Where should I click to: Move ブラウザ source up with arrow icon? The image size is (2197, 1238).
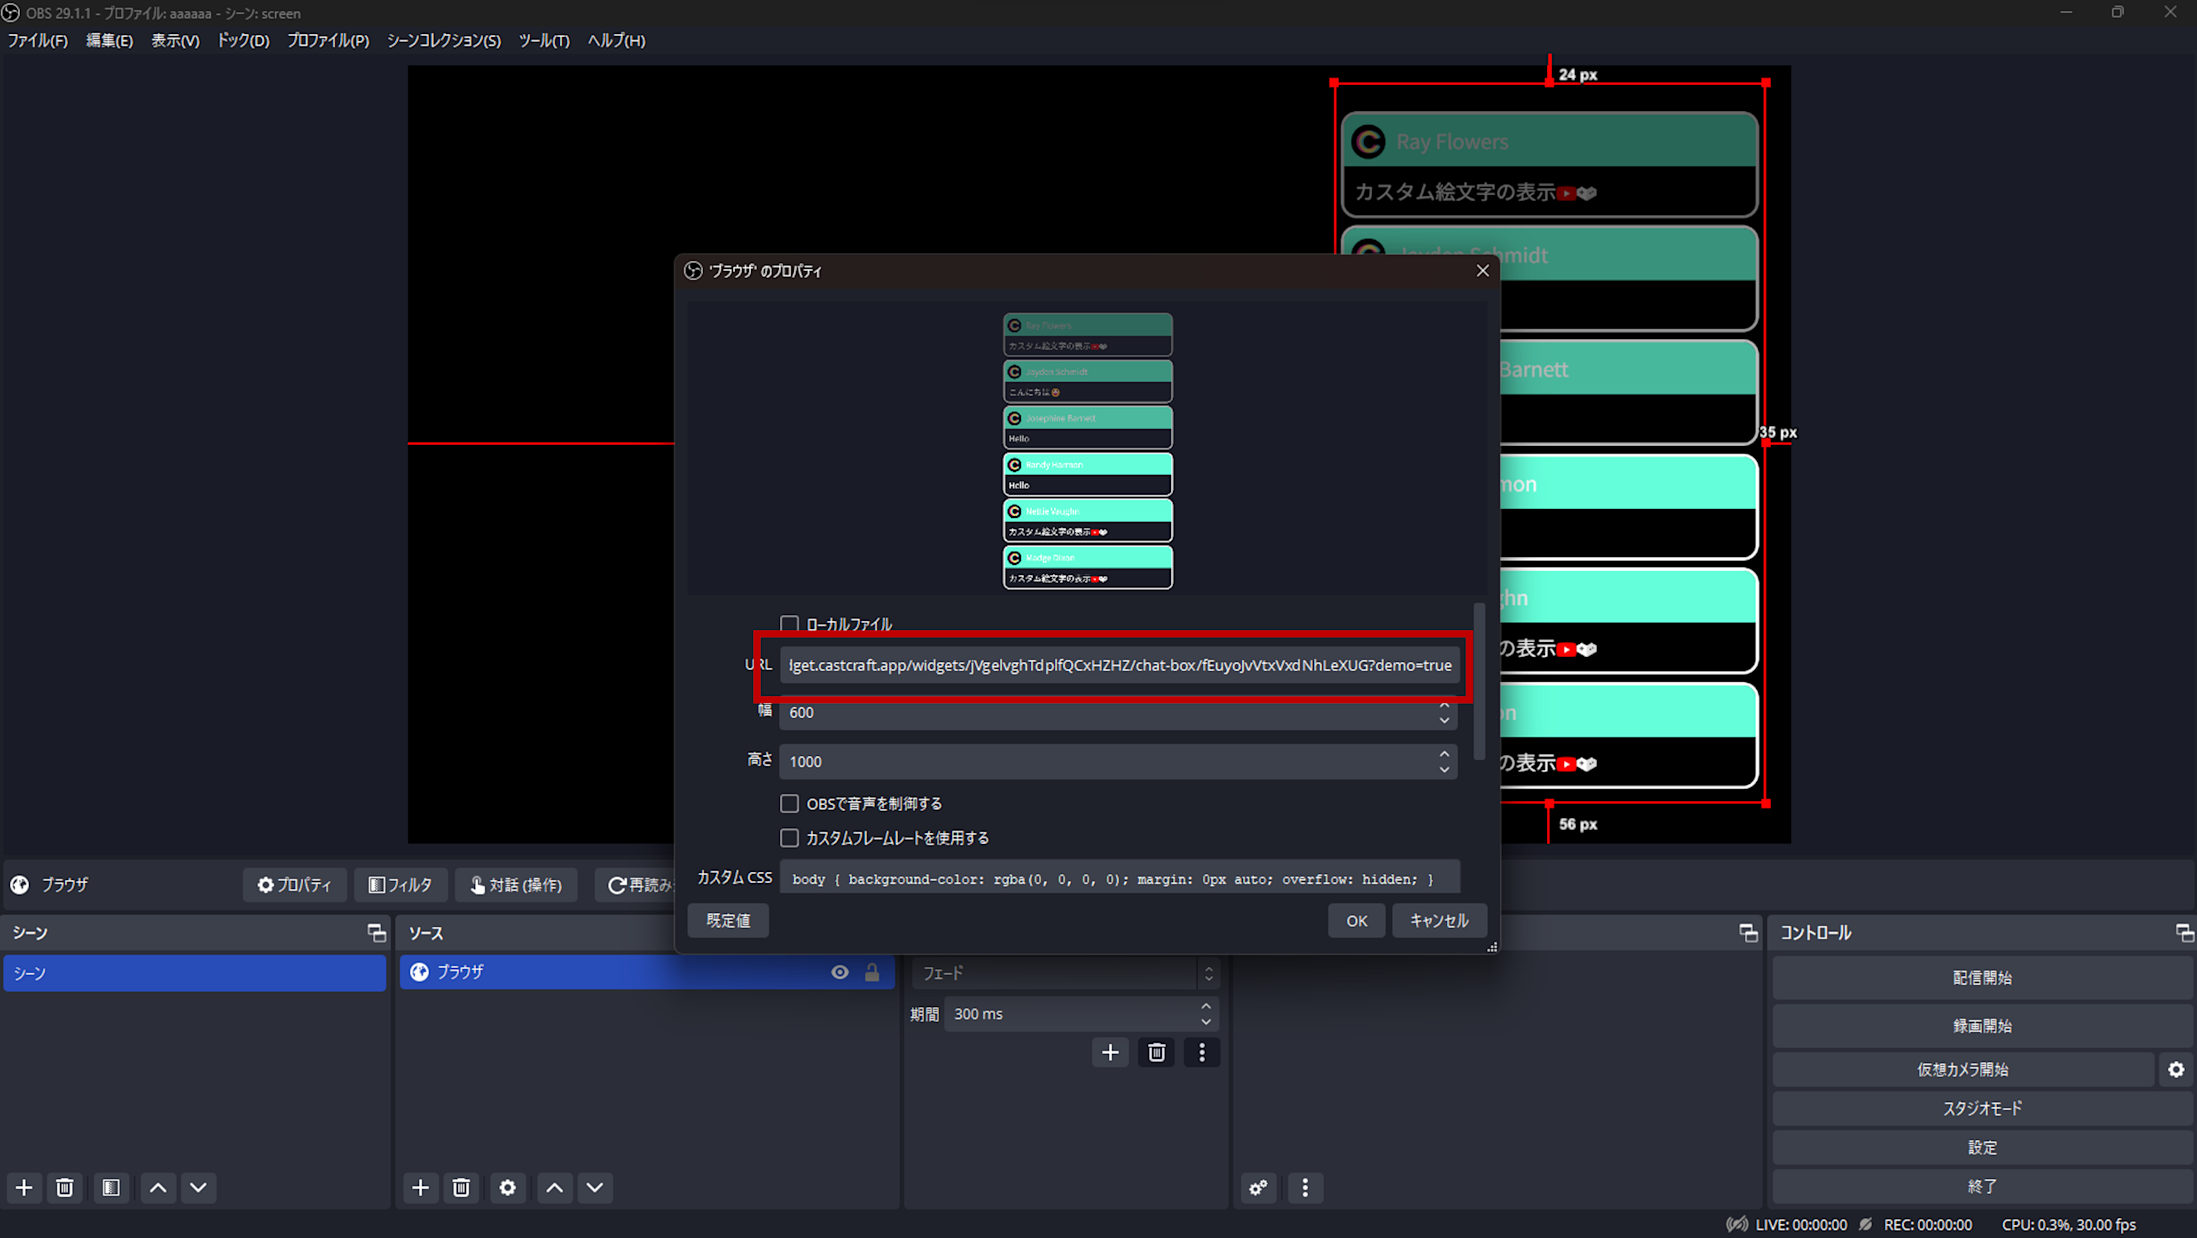tap(554, 1187)
